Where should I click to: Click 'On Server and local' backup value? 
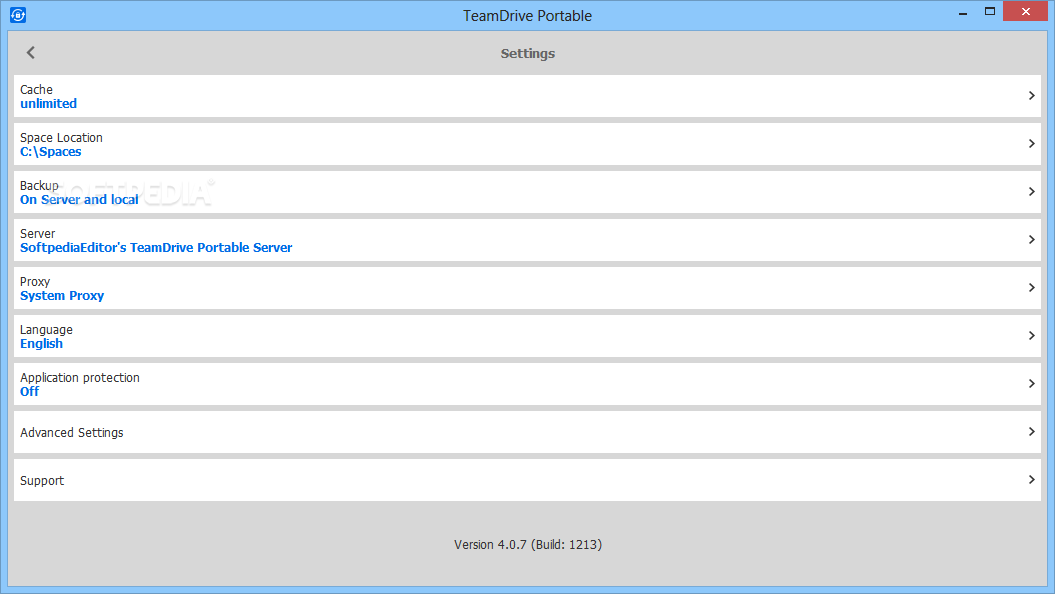coord(79,200)
